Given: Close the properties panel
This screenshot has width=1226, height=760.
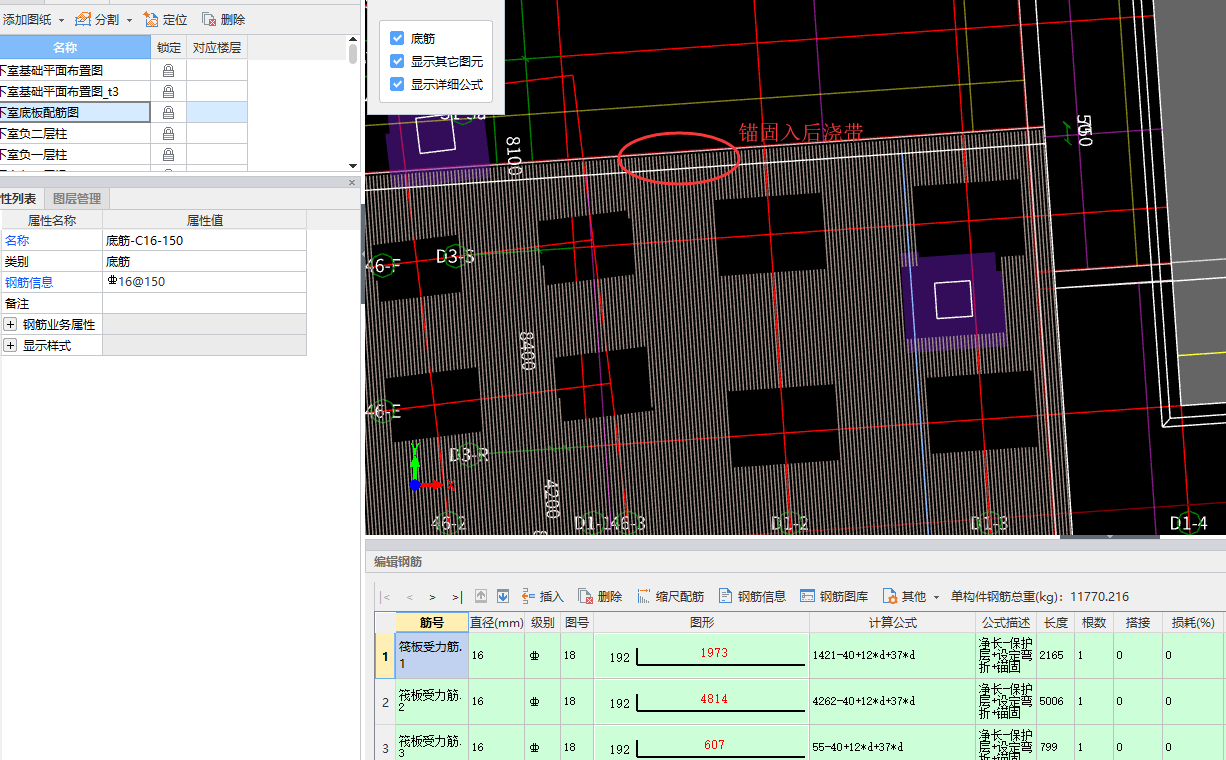Looking at the screenshot, I should click(352, 183).
